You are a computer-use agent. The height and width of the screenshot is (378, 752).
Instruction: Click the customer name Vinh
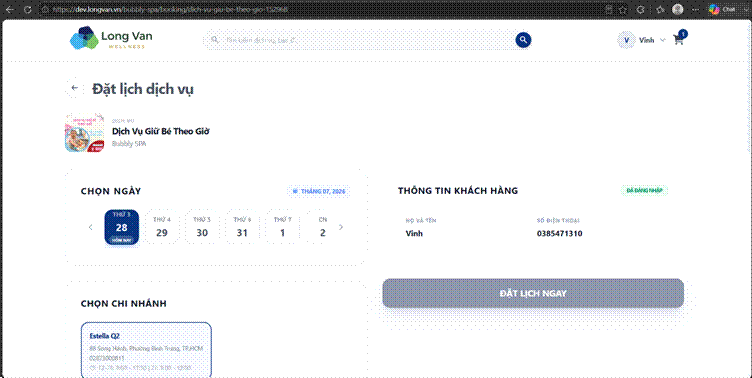[x=414, y=234]
